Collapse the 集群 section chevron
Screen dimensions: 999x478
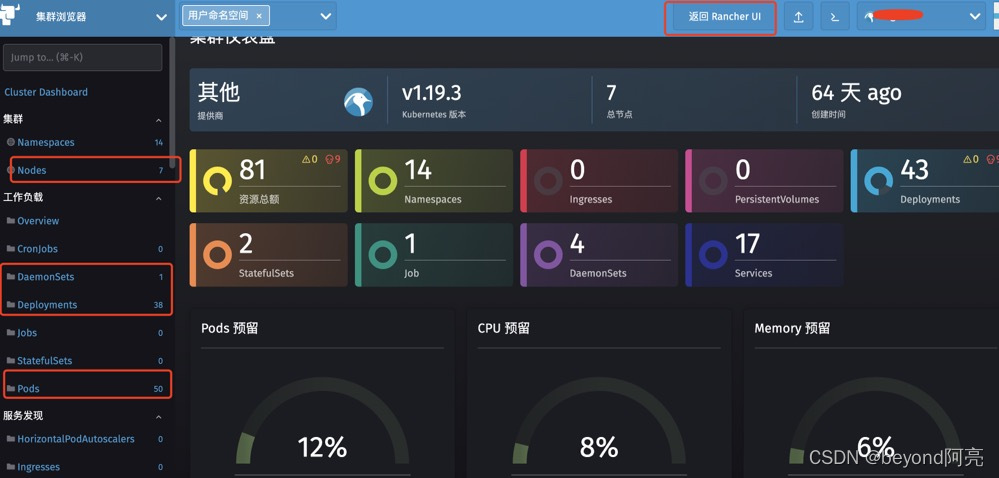tap(159, 120)
